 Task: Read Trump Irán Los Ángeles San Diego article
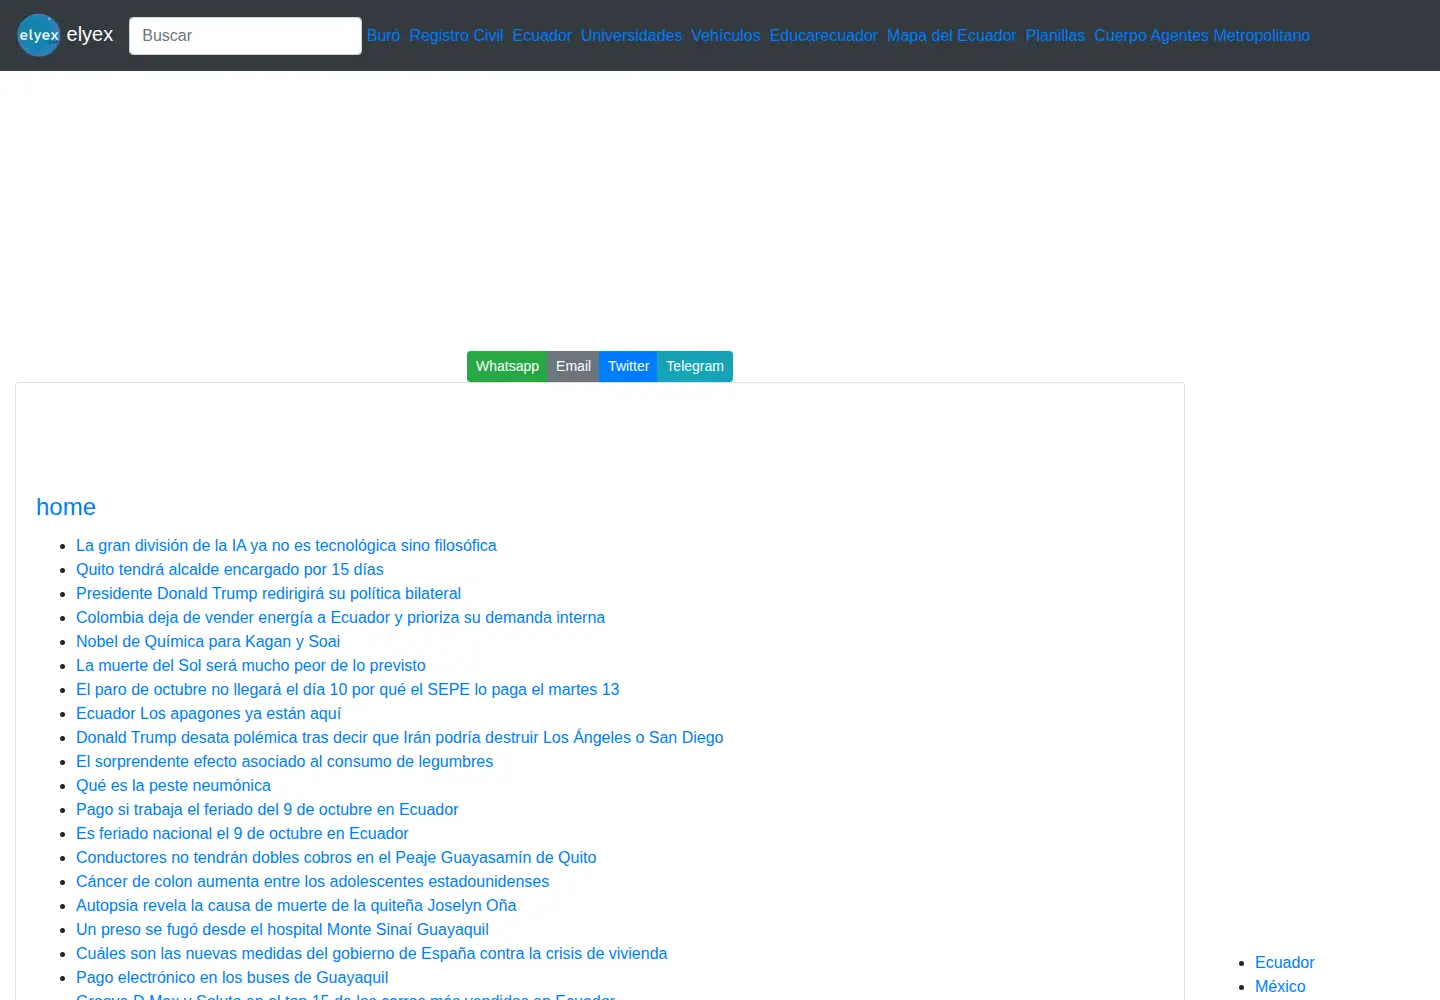pyautogui.click(x=400, y=737)
